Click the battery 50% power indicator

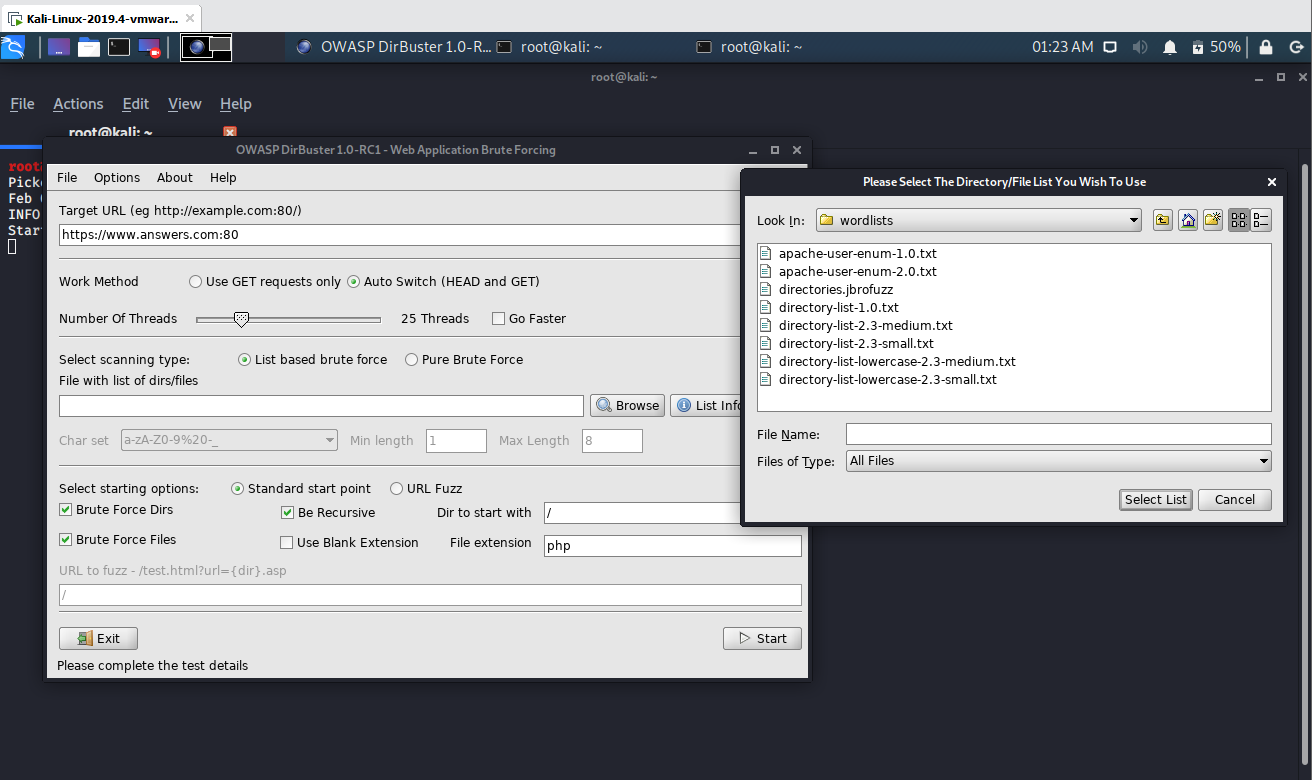(x=1216, y=47)
